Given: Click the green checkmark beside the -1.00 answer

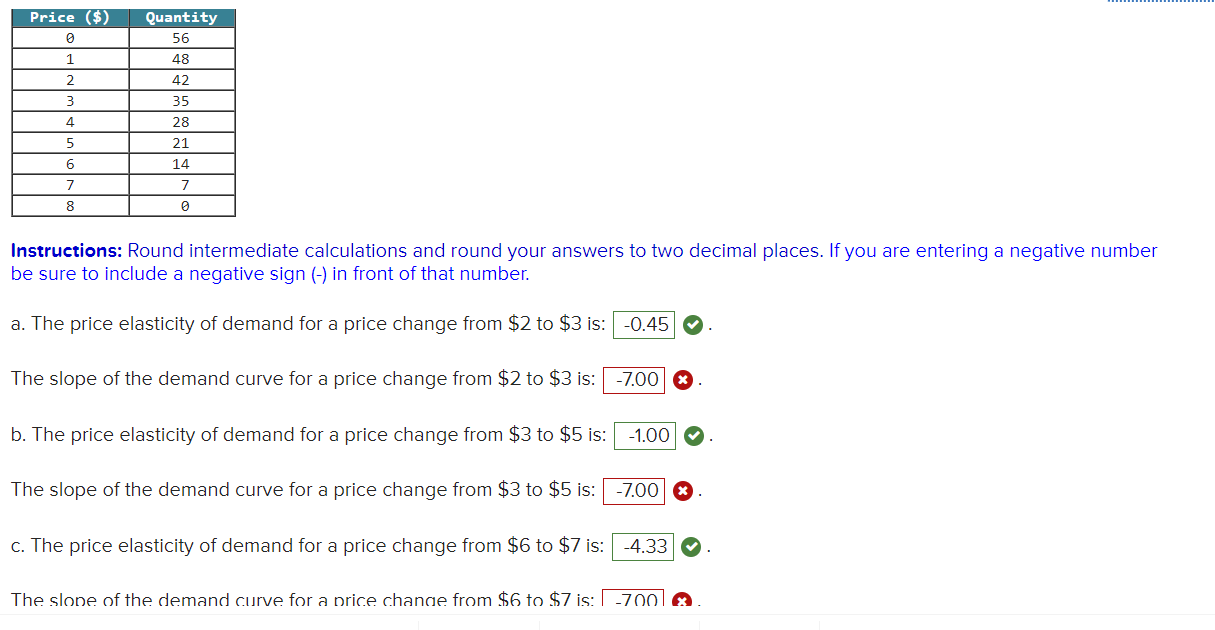Looking at the screenshot, I should pos(693,435).
